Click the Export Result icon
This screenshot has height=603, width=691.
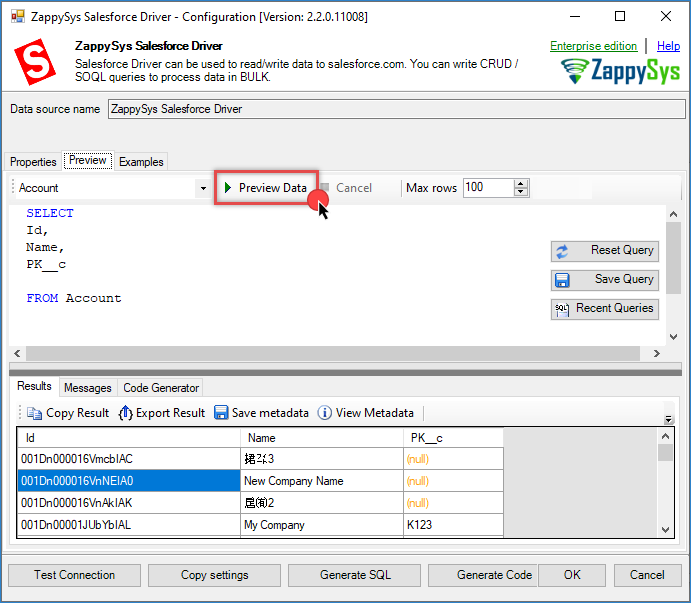point(126,413)
